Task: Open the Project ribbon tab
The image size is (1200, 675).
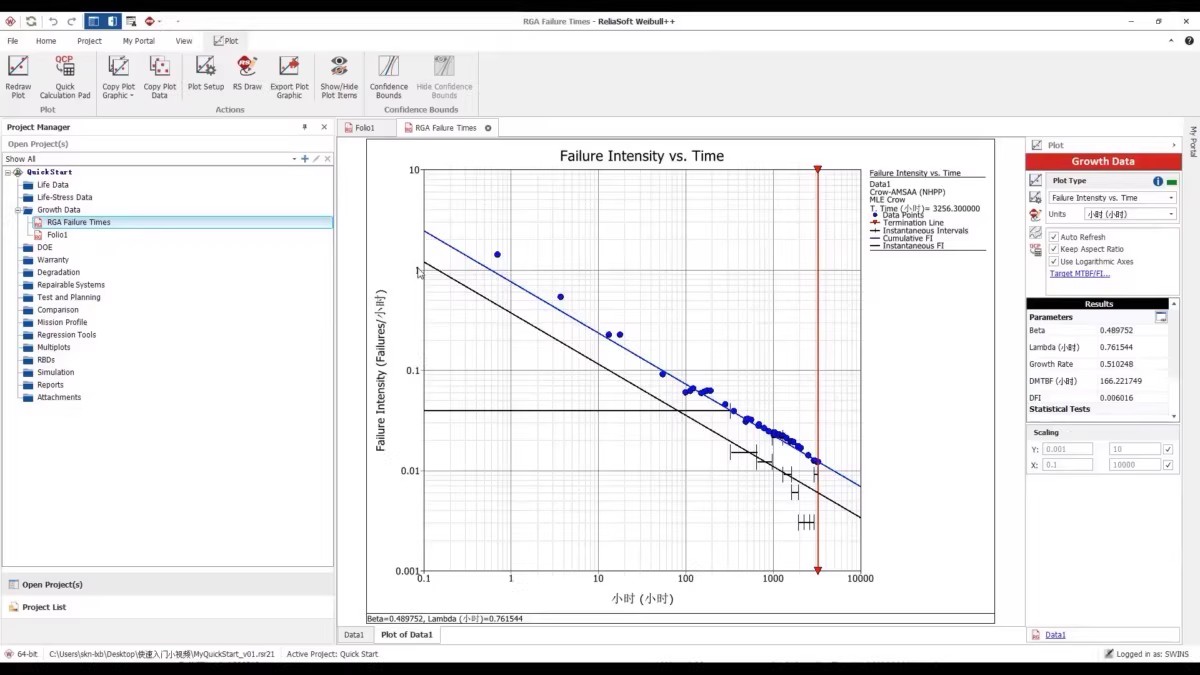Action: pyautogui.click(x=89, y=41)
